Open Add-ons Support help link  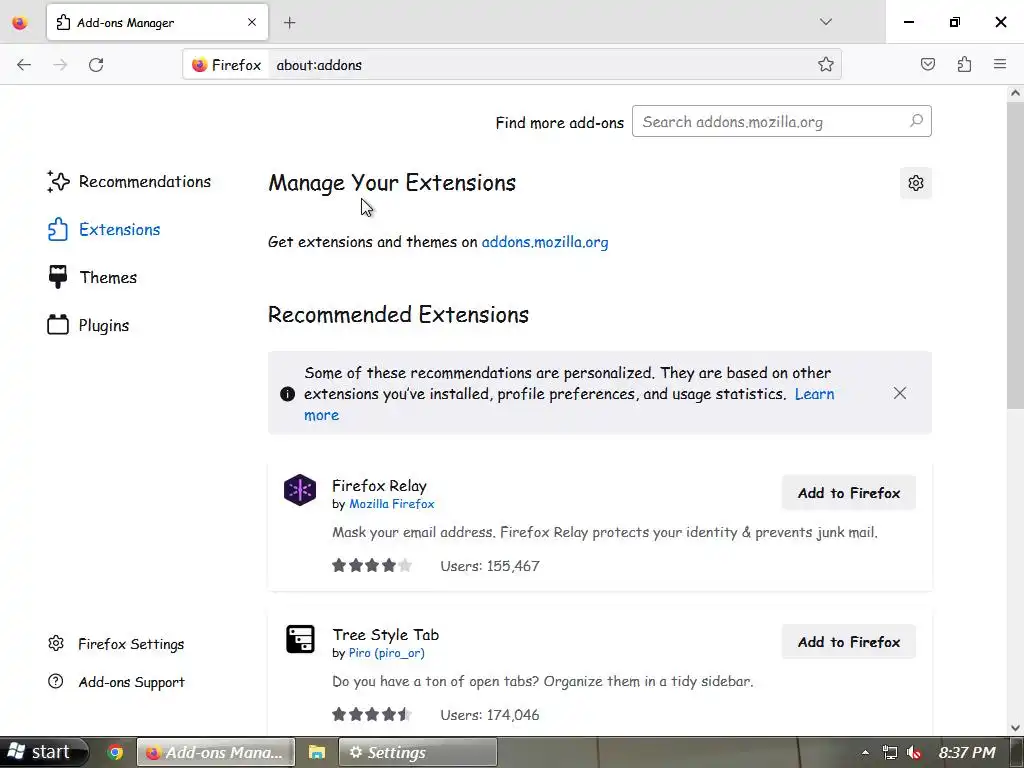(x=116, y=682)
